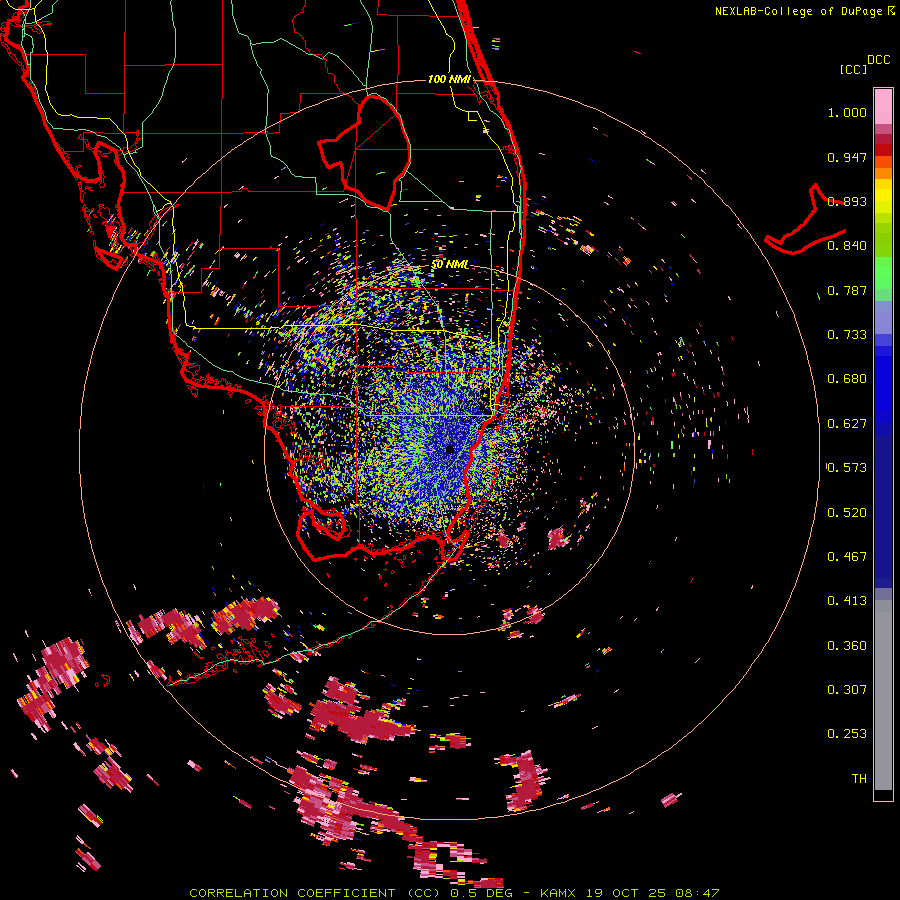Select the 0.787 legend value
The image size is (900, 900).
pyautogui.click(x=847, y=290)
